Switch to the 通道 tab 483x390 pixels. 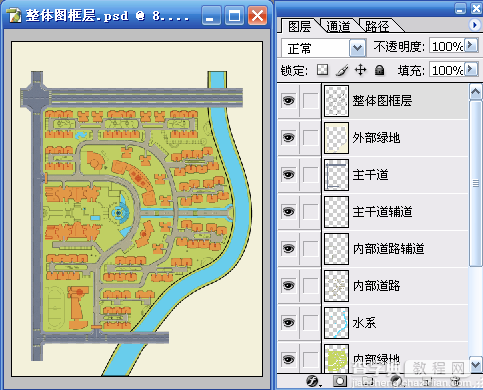click(x=338, y=26)
